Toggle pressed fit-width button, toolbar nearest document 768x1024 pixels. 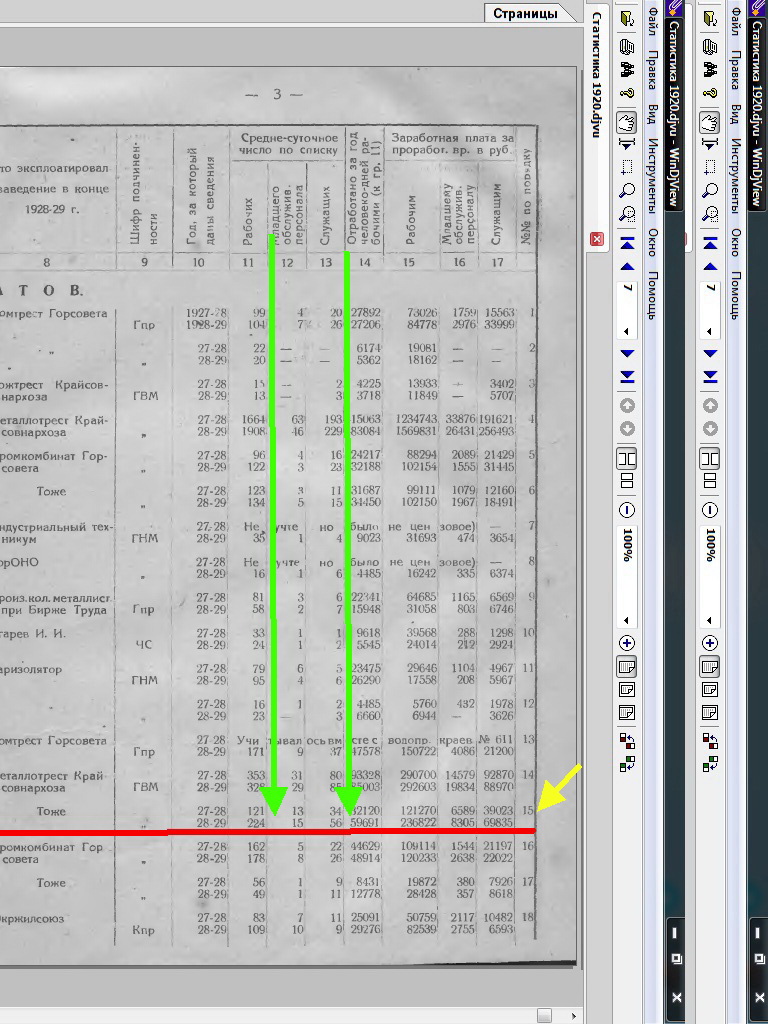627,665
